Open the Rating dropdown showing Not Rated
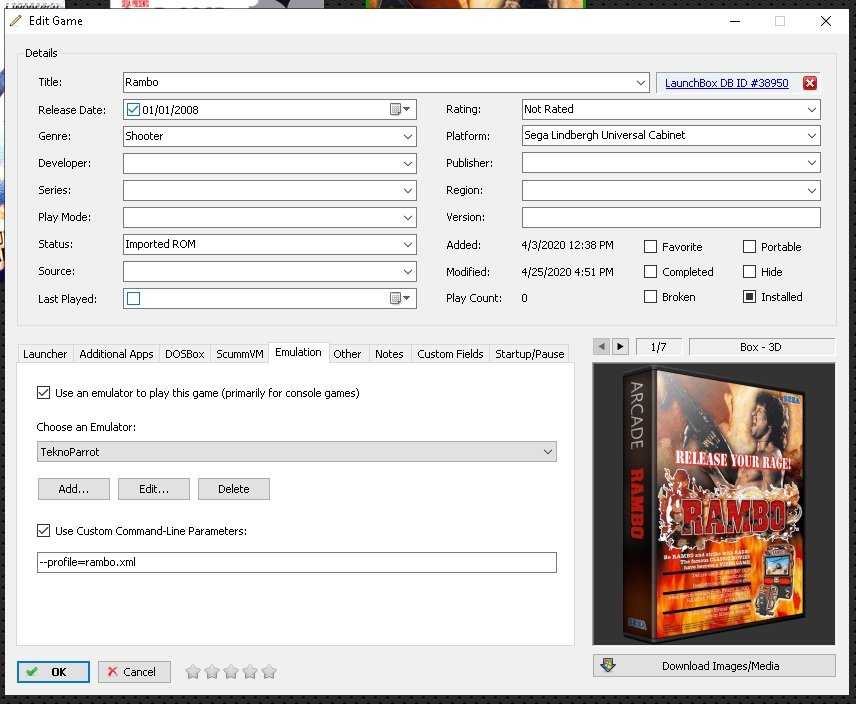 click(812, 110)
